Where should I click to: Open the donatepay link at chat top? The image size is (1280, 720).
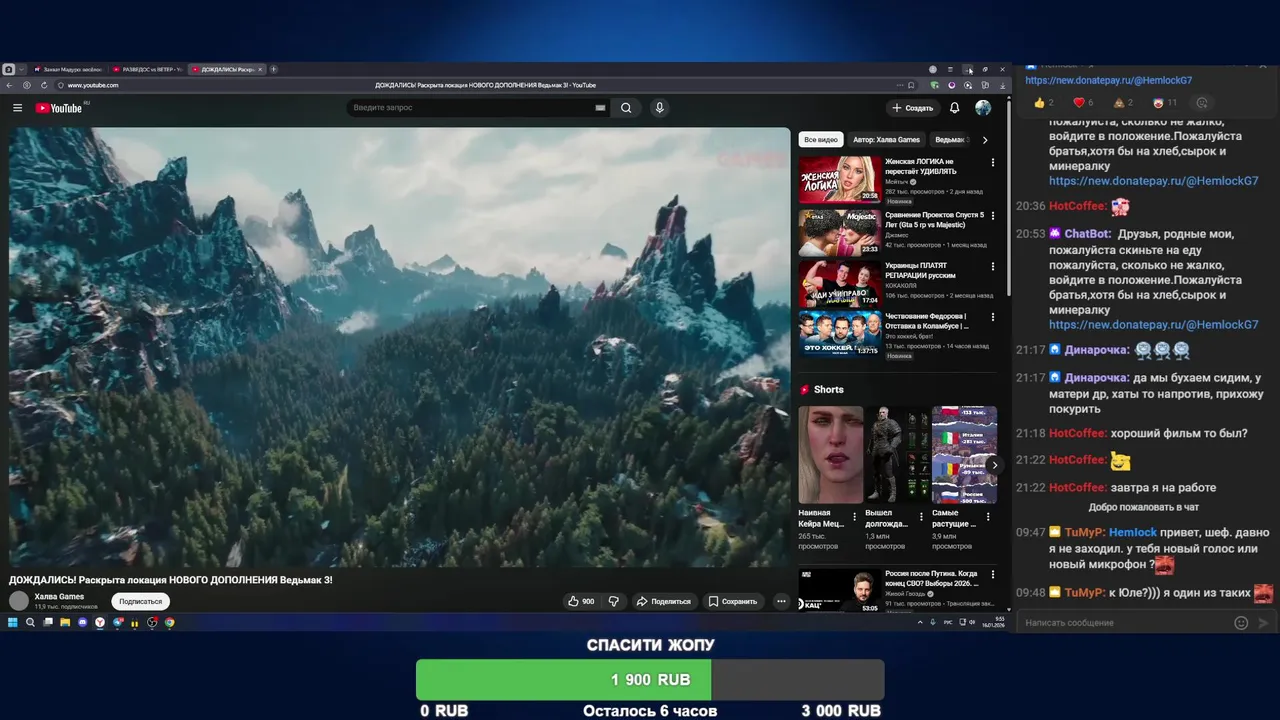[x=1108, y=80]
